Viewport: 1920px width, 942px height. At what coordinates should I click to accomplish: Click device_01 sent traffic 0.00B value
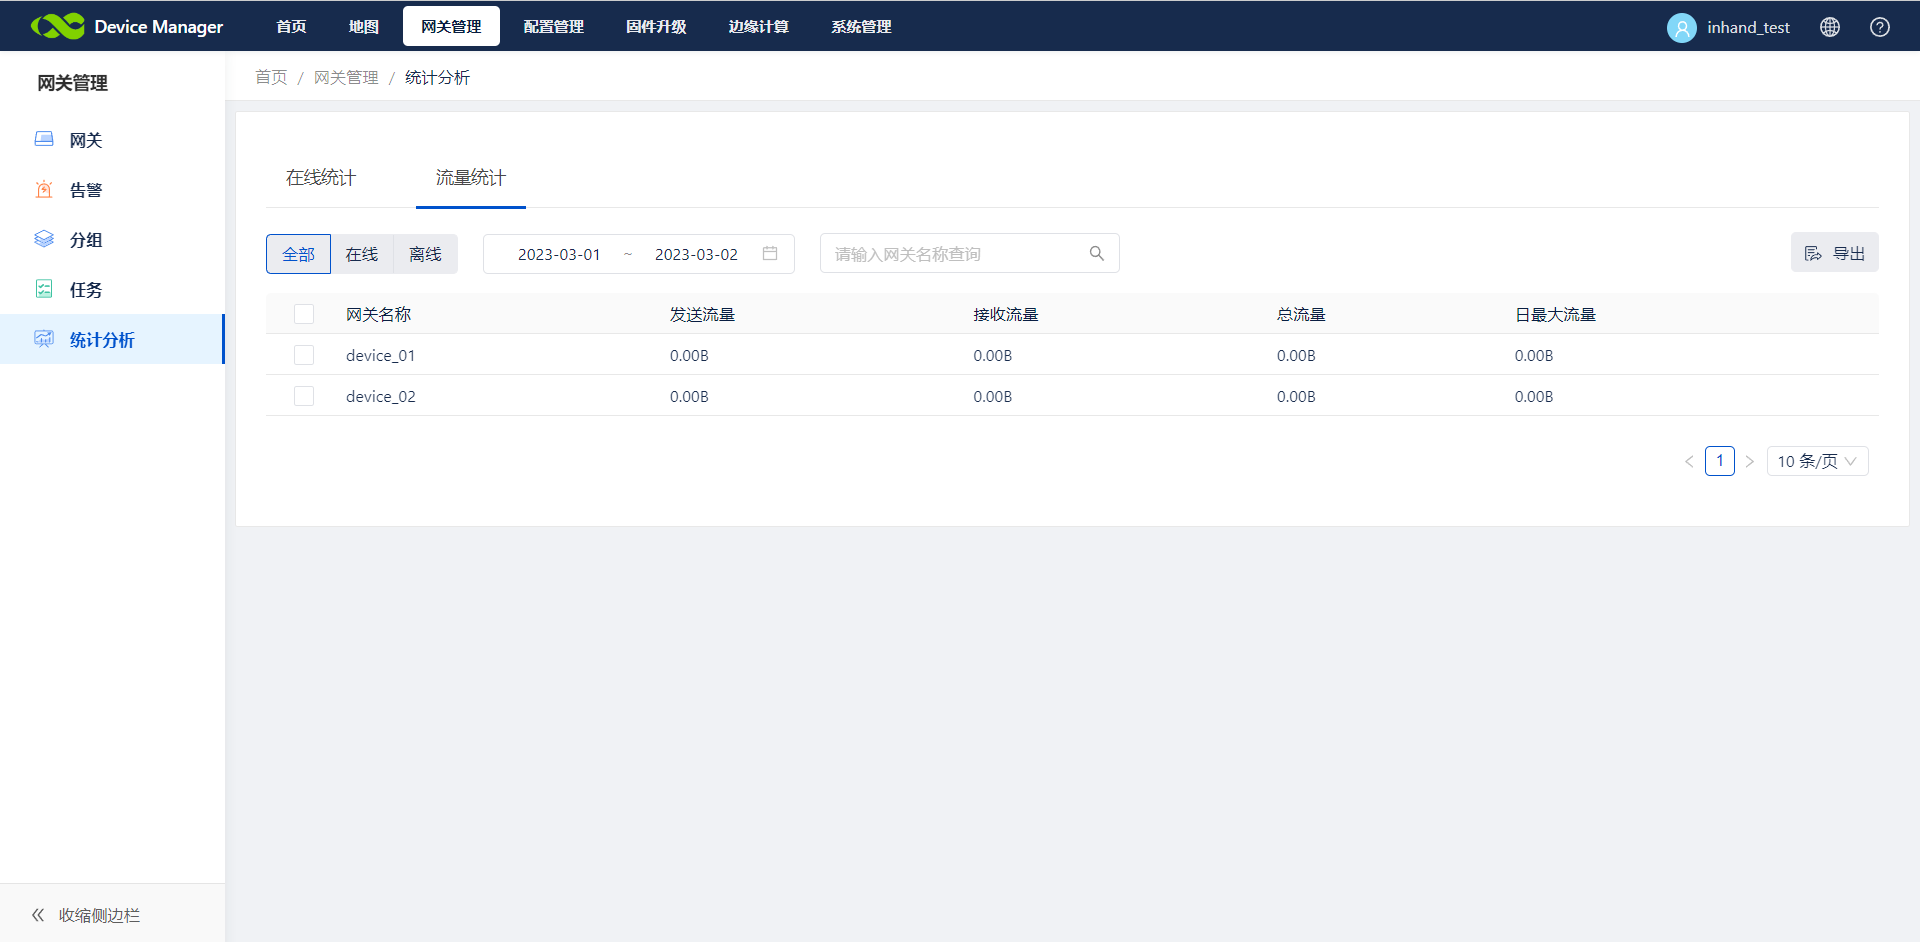(689, 355)
